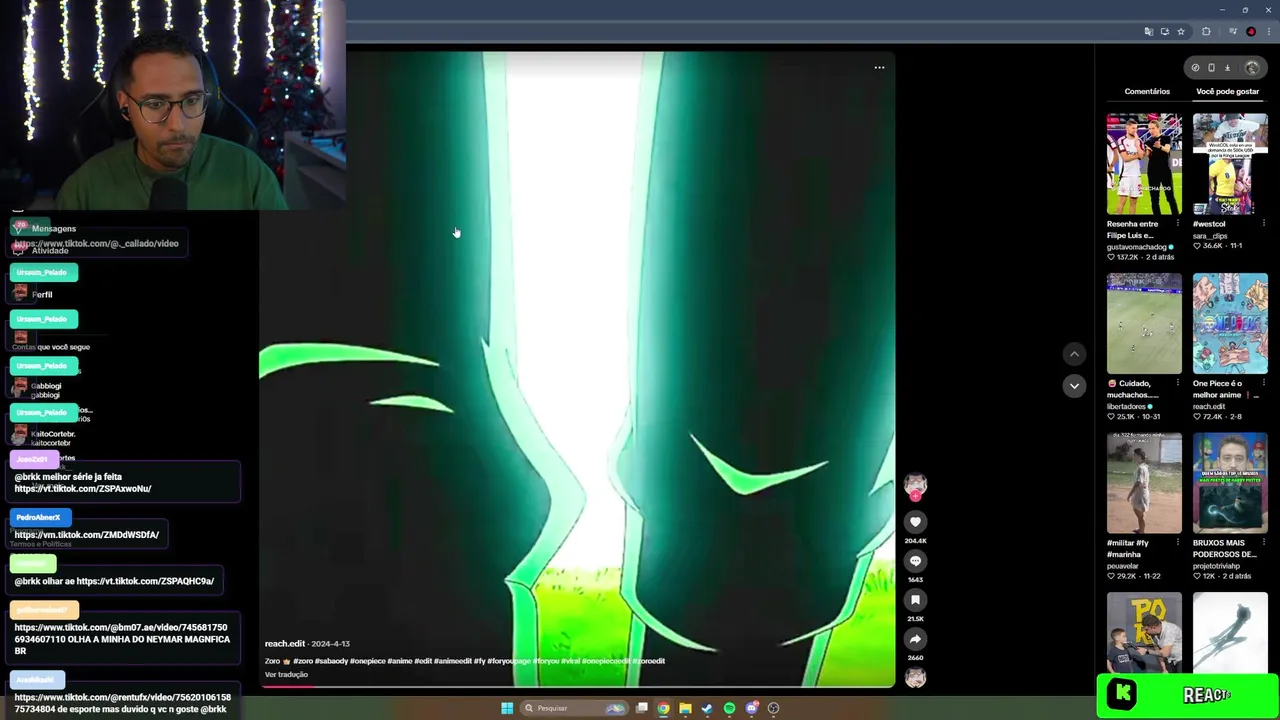
Task: Click the phone app icon in top pill
Action: point(1211,68)
